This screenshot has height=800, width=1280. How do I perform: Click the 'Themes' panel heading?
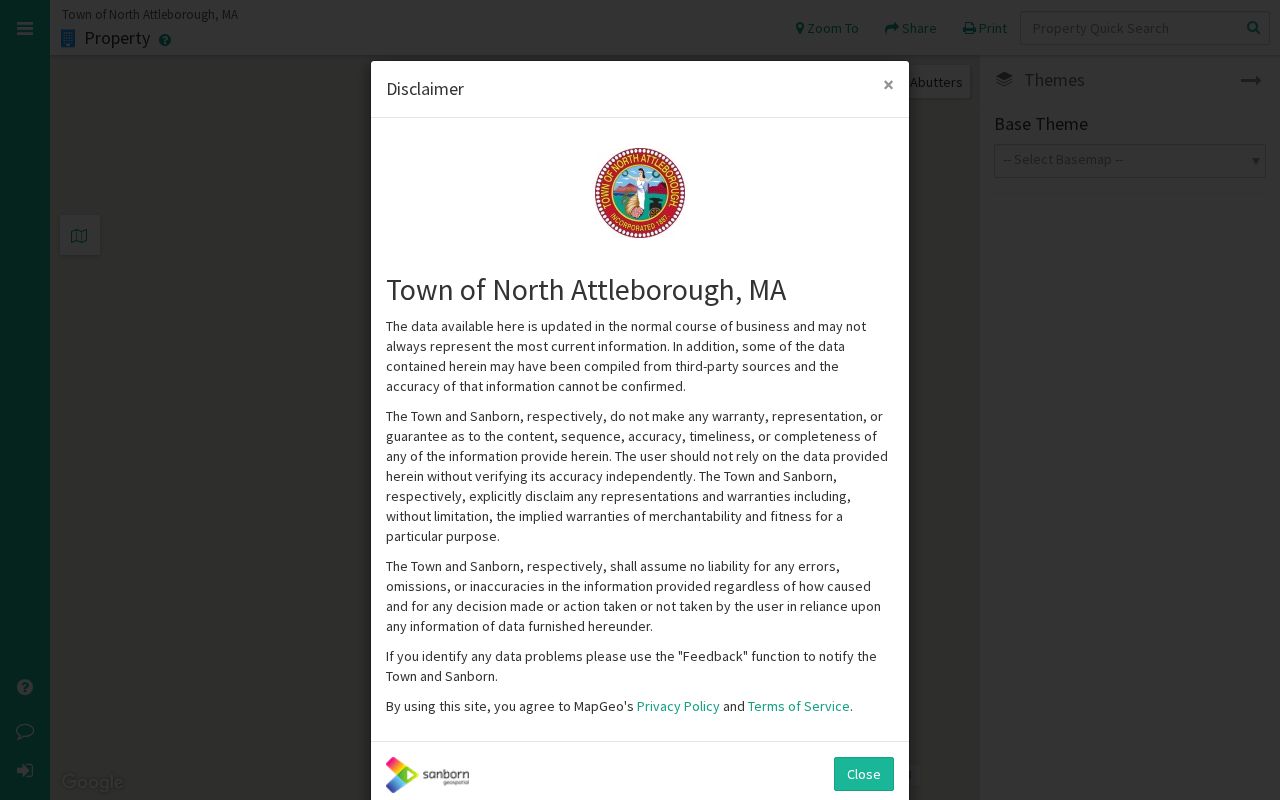(x=1054, y=80)
